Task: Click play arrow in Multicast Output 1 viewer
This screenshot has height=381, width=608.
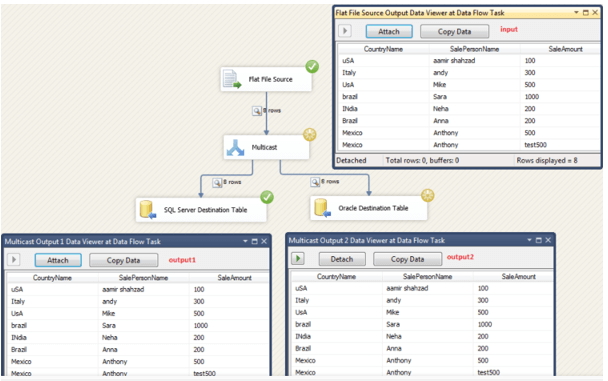Action: (14, 259)
